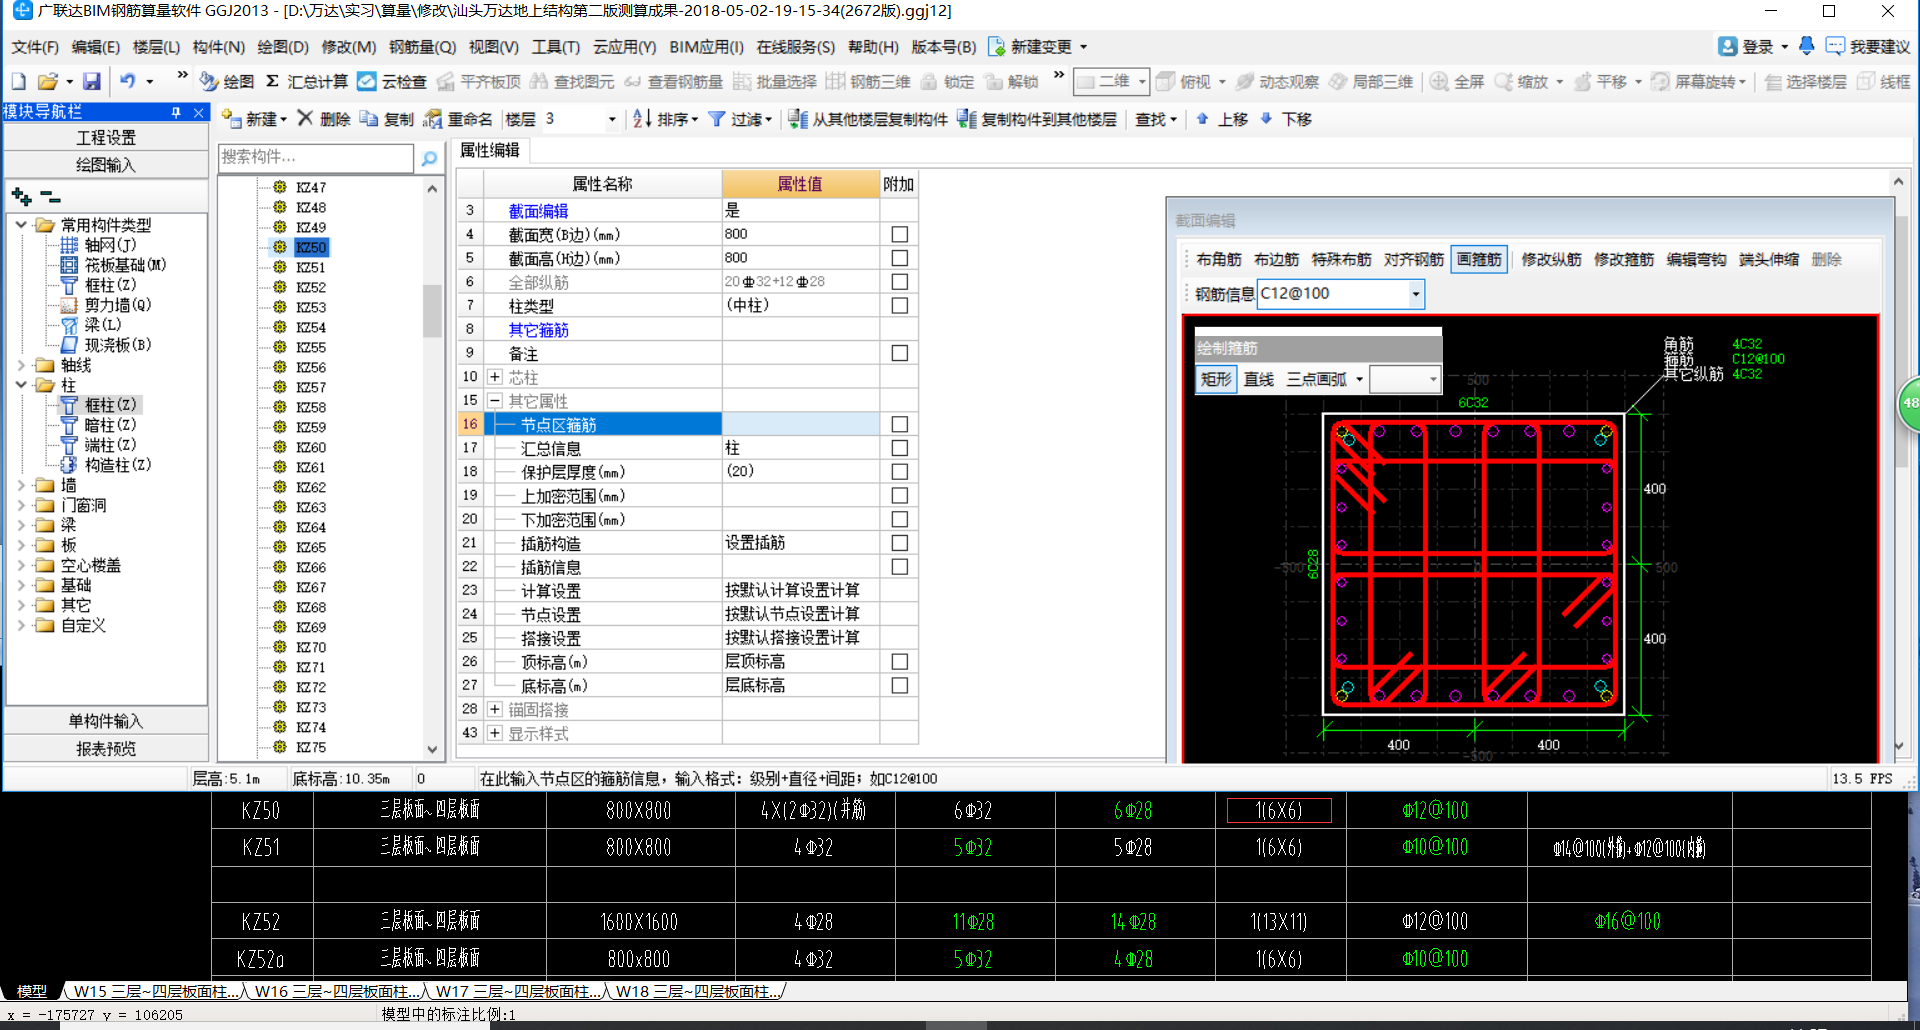This screenshot has height=1030, width=1920.
Task: Run 汇总计算 summary calculation
Action: click(x=307, y=81)
